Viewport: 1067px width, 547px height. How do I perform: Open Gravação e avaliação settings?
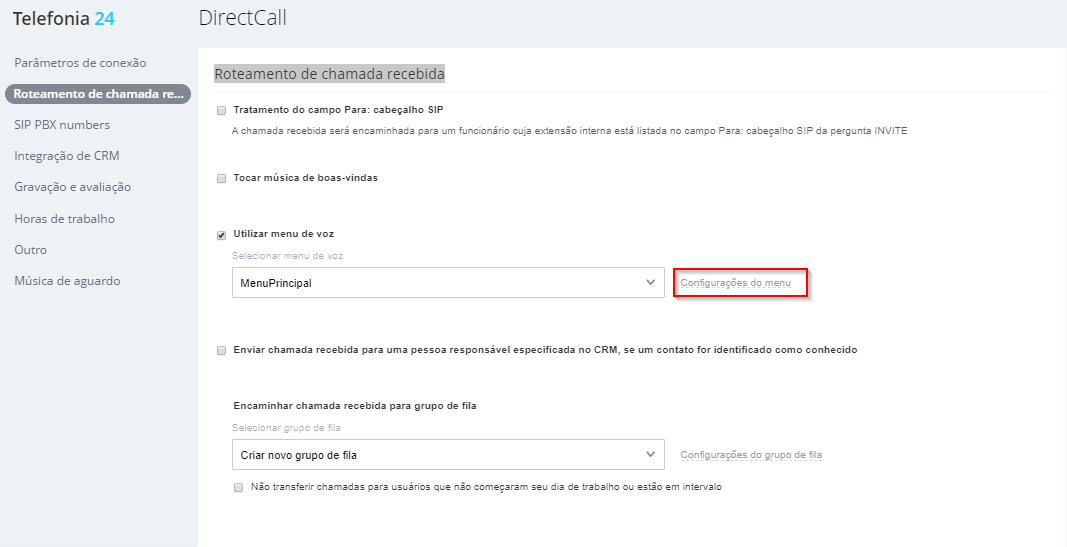[x=73, y=187]
